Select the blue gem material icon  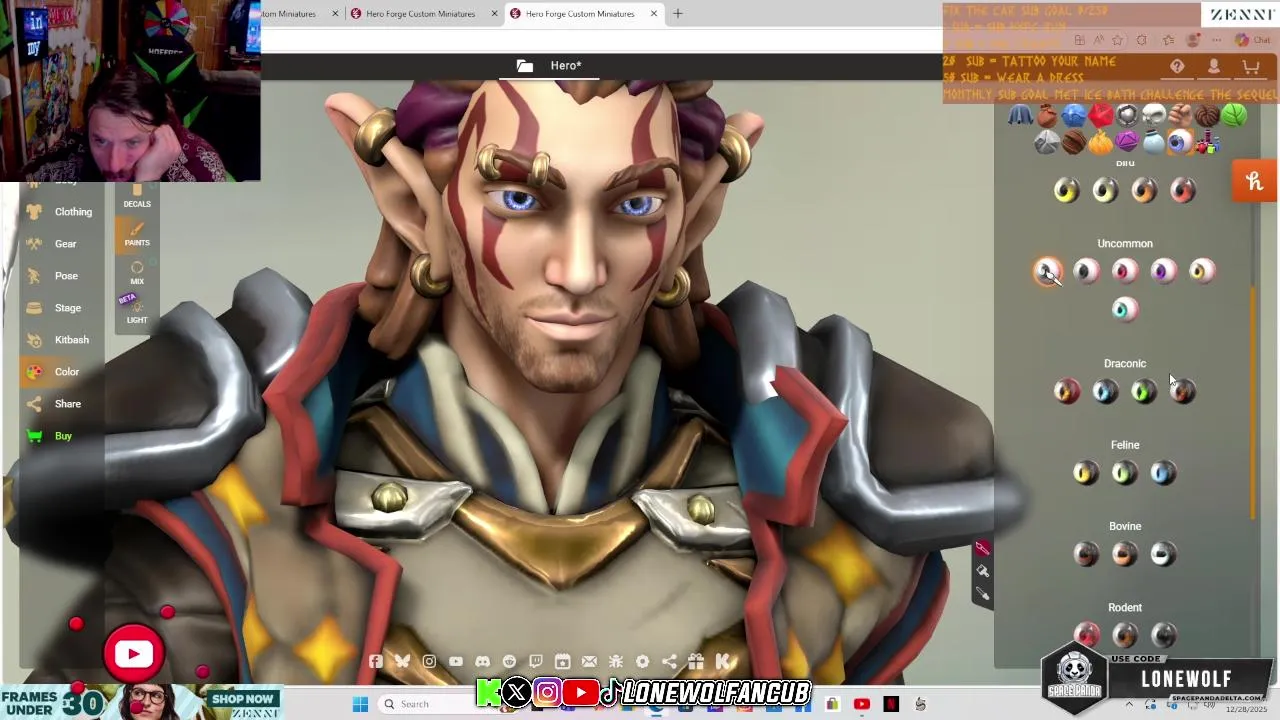coord(1074,116)
